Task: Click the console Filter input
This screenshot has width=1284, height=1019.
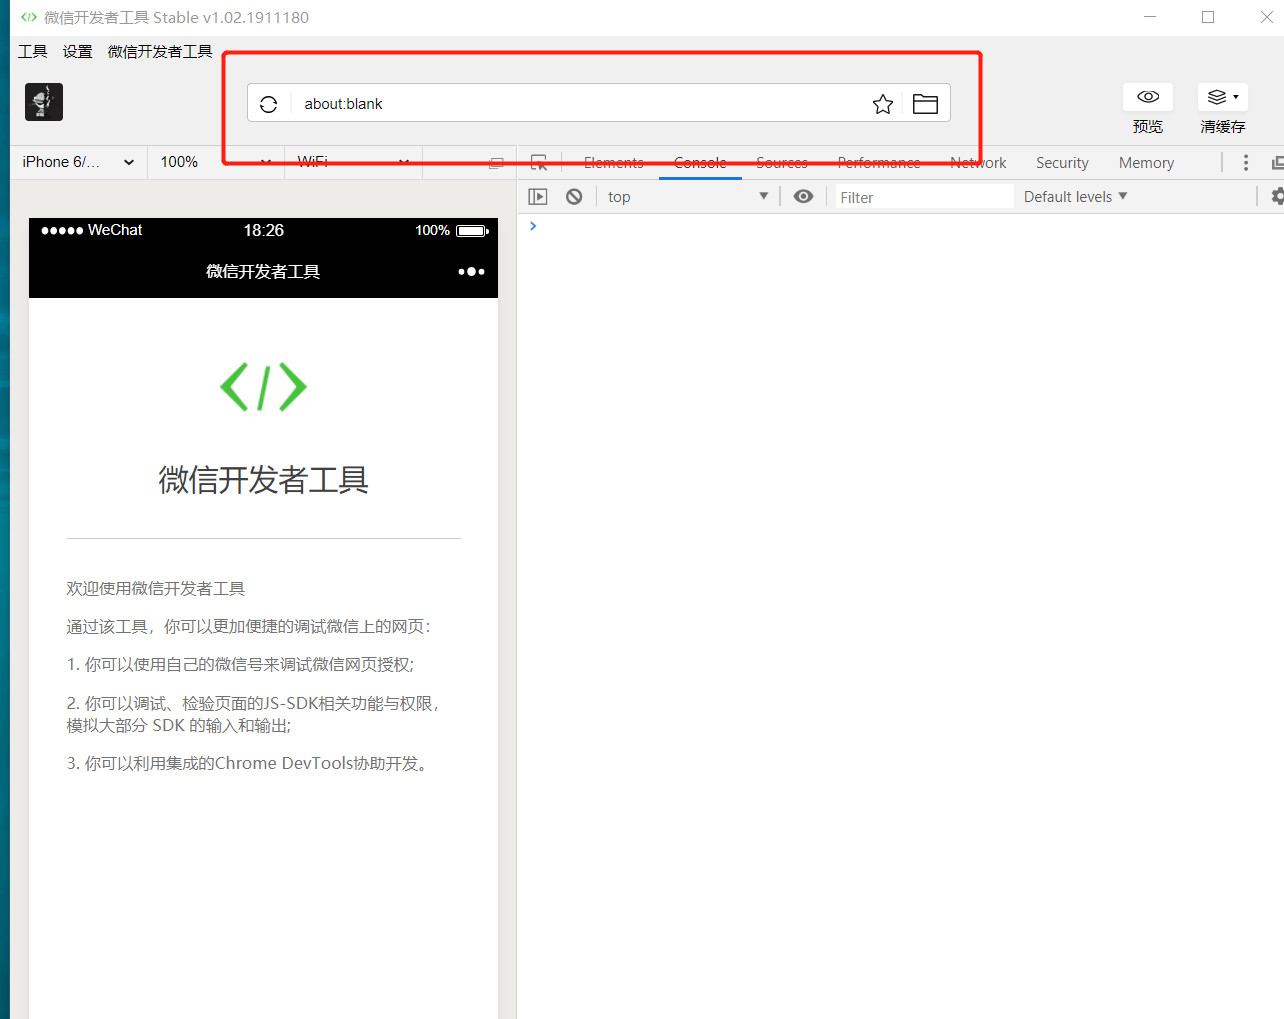Action: pyautogui.click(x=924, y=197)
